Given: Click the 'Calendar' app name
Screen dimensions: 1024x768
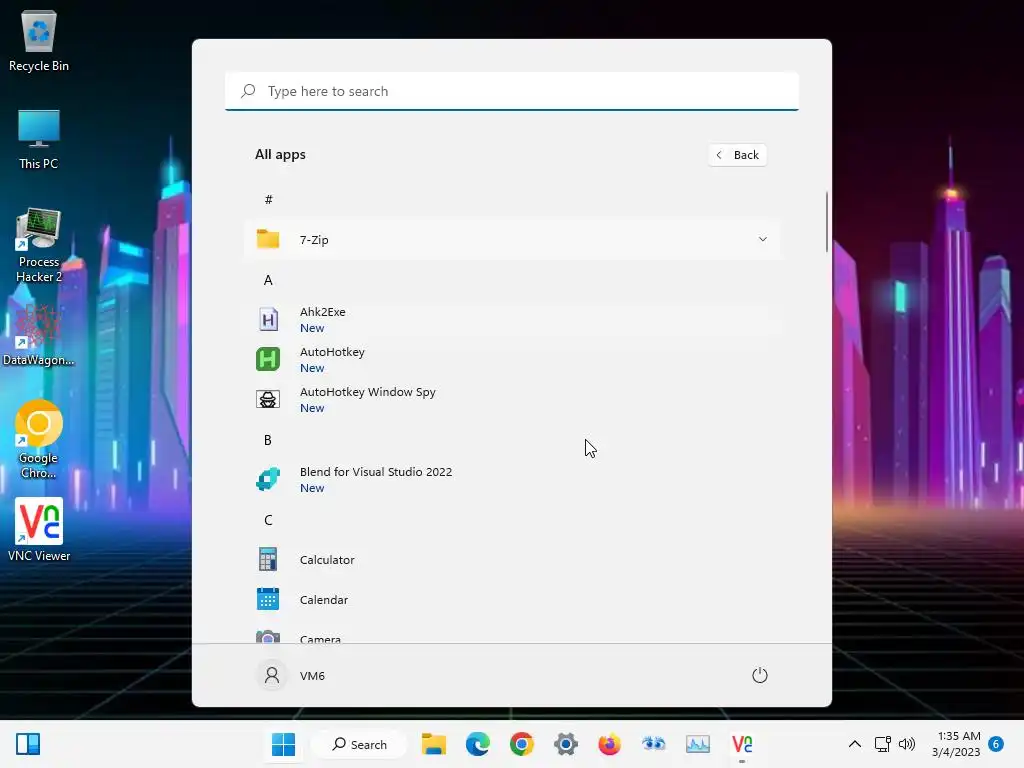Looking at the screenshot, I should click(x=324, y=600).
